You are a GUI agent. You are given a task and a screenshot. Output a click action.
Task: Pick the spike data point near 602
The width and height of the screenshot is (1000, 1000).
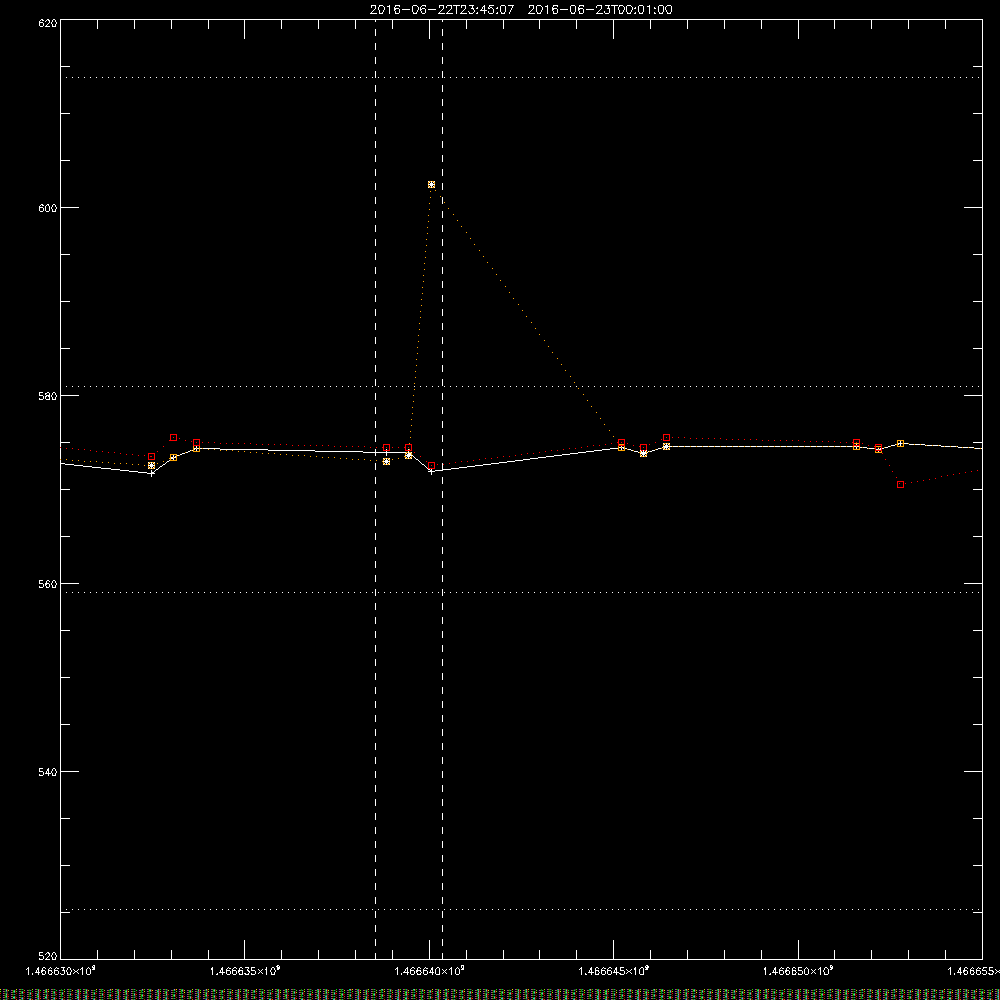pos(432,184)
